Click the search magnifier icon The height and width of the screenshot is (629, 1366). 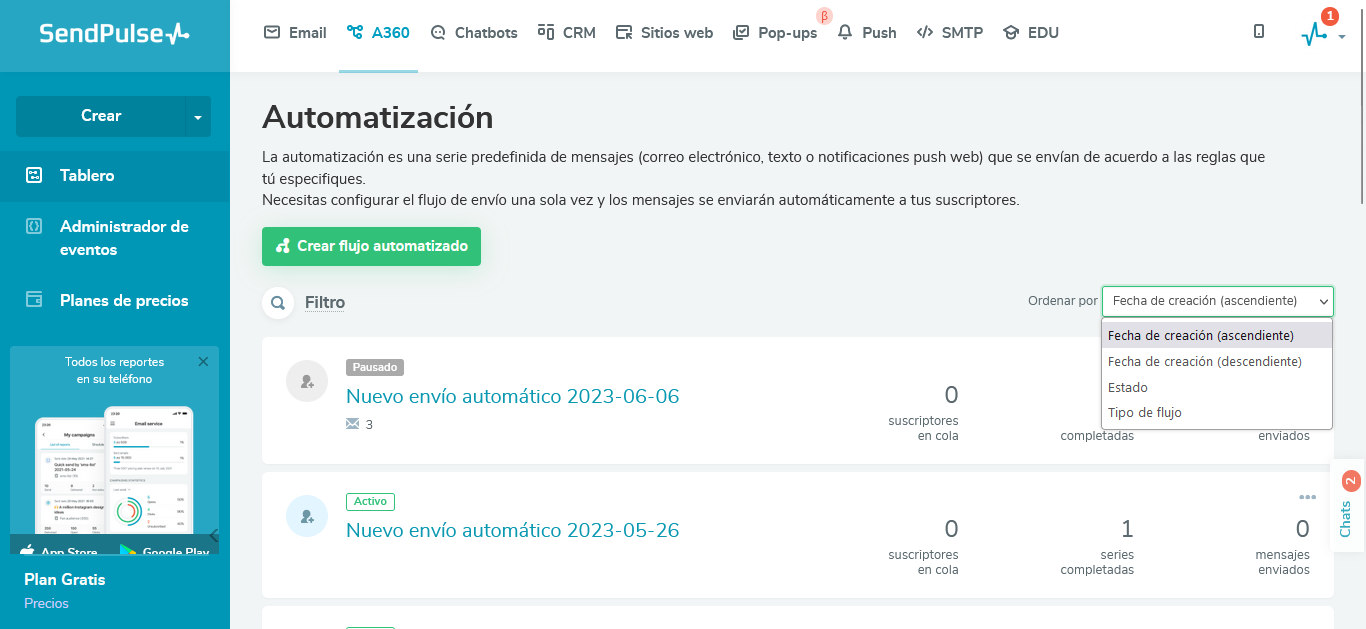point(277,302)
